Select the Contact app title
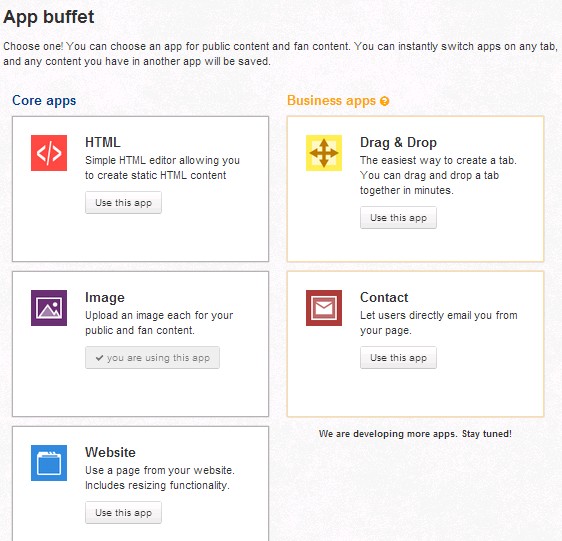Image resolution: width=562 pixels, height=541 pixels. click(384, 298)
